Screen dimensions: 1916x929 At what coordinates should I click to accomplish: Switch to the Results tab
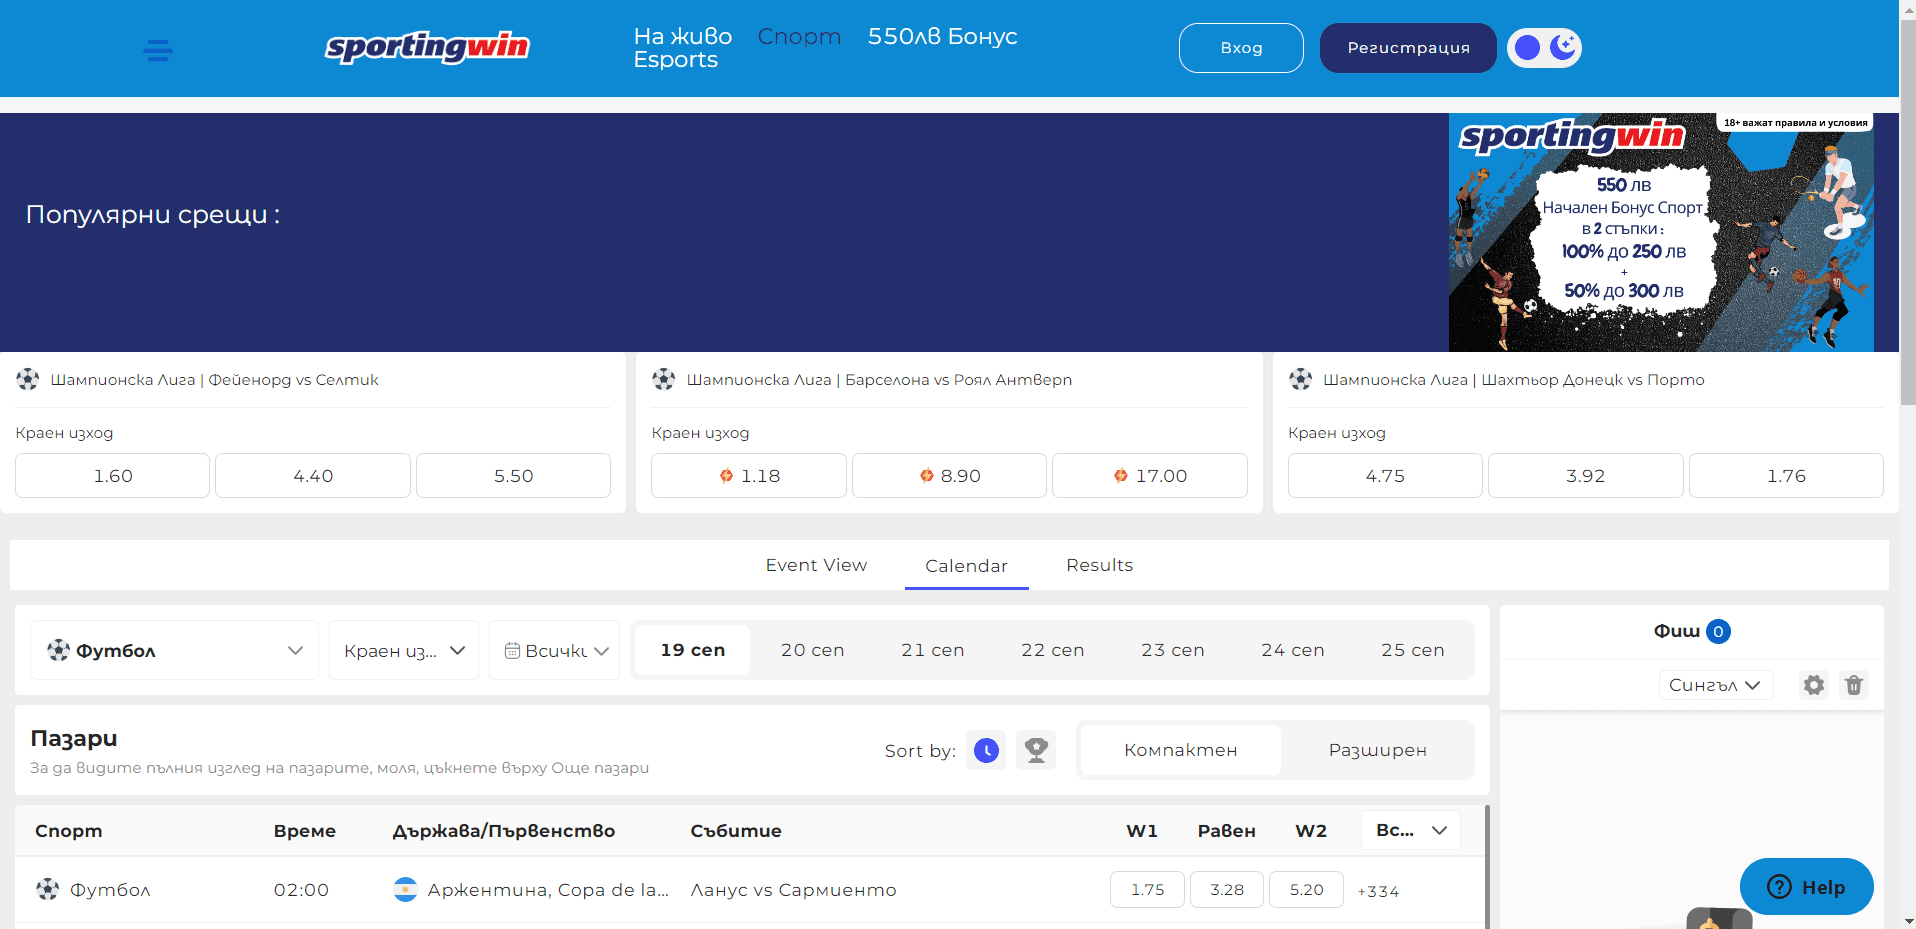1099,565
